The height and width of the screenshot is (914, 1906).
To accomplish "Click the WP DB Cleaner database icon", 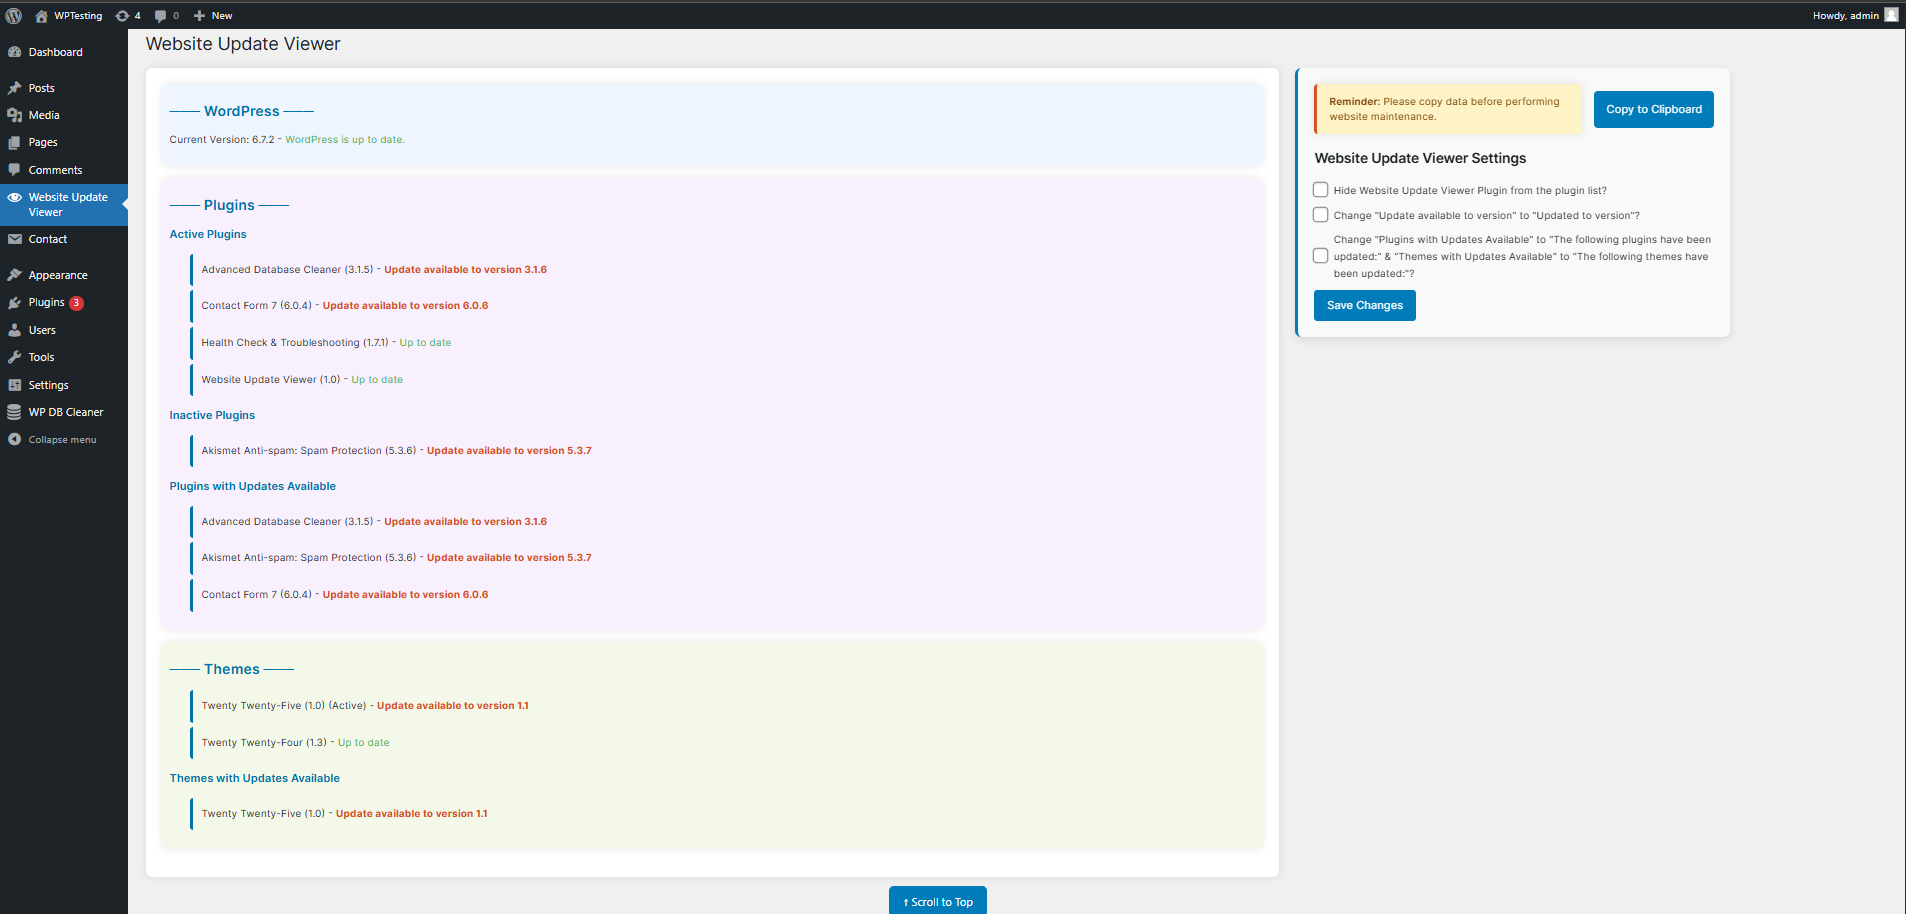I will tap(14, 412).
